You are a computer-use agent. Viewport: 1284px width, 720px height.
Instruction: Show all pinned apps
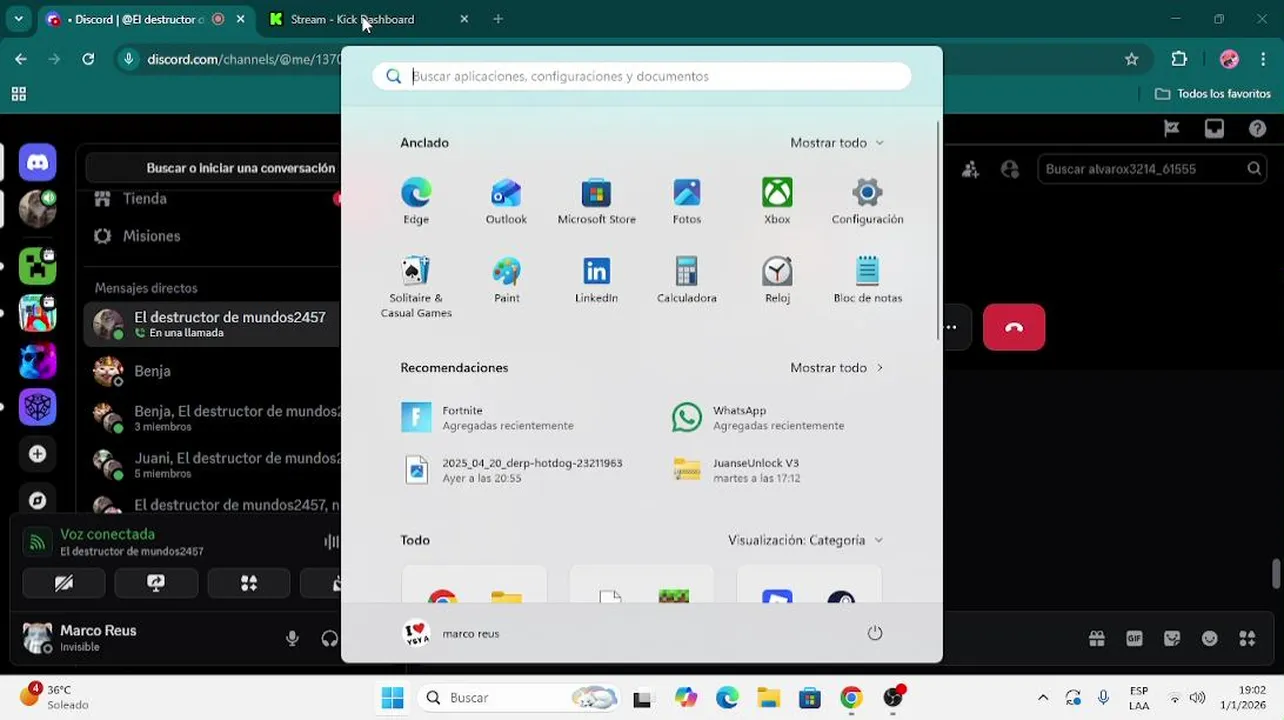click(x=837, y=143)
